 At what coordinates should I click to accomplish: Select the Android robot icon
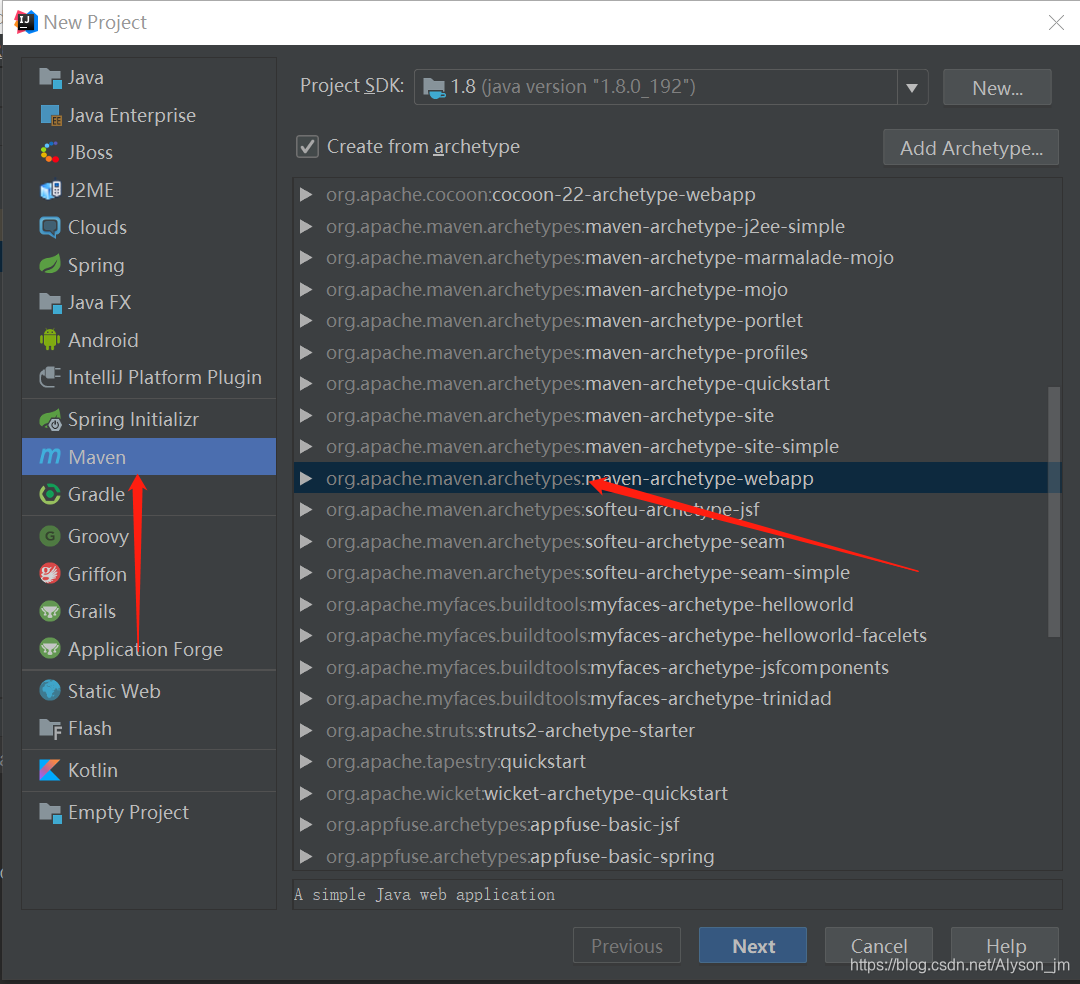[x=50, y=339]
